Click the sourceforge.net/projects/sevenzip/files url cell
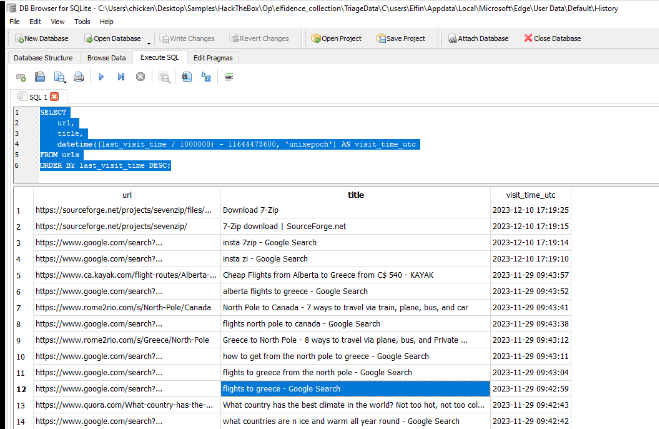The image size is (659, 429). pyautogui.click(x=127, y=210)
